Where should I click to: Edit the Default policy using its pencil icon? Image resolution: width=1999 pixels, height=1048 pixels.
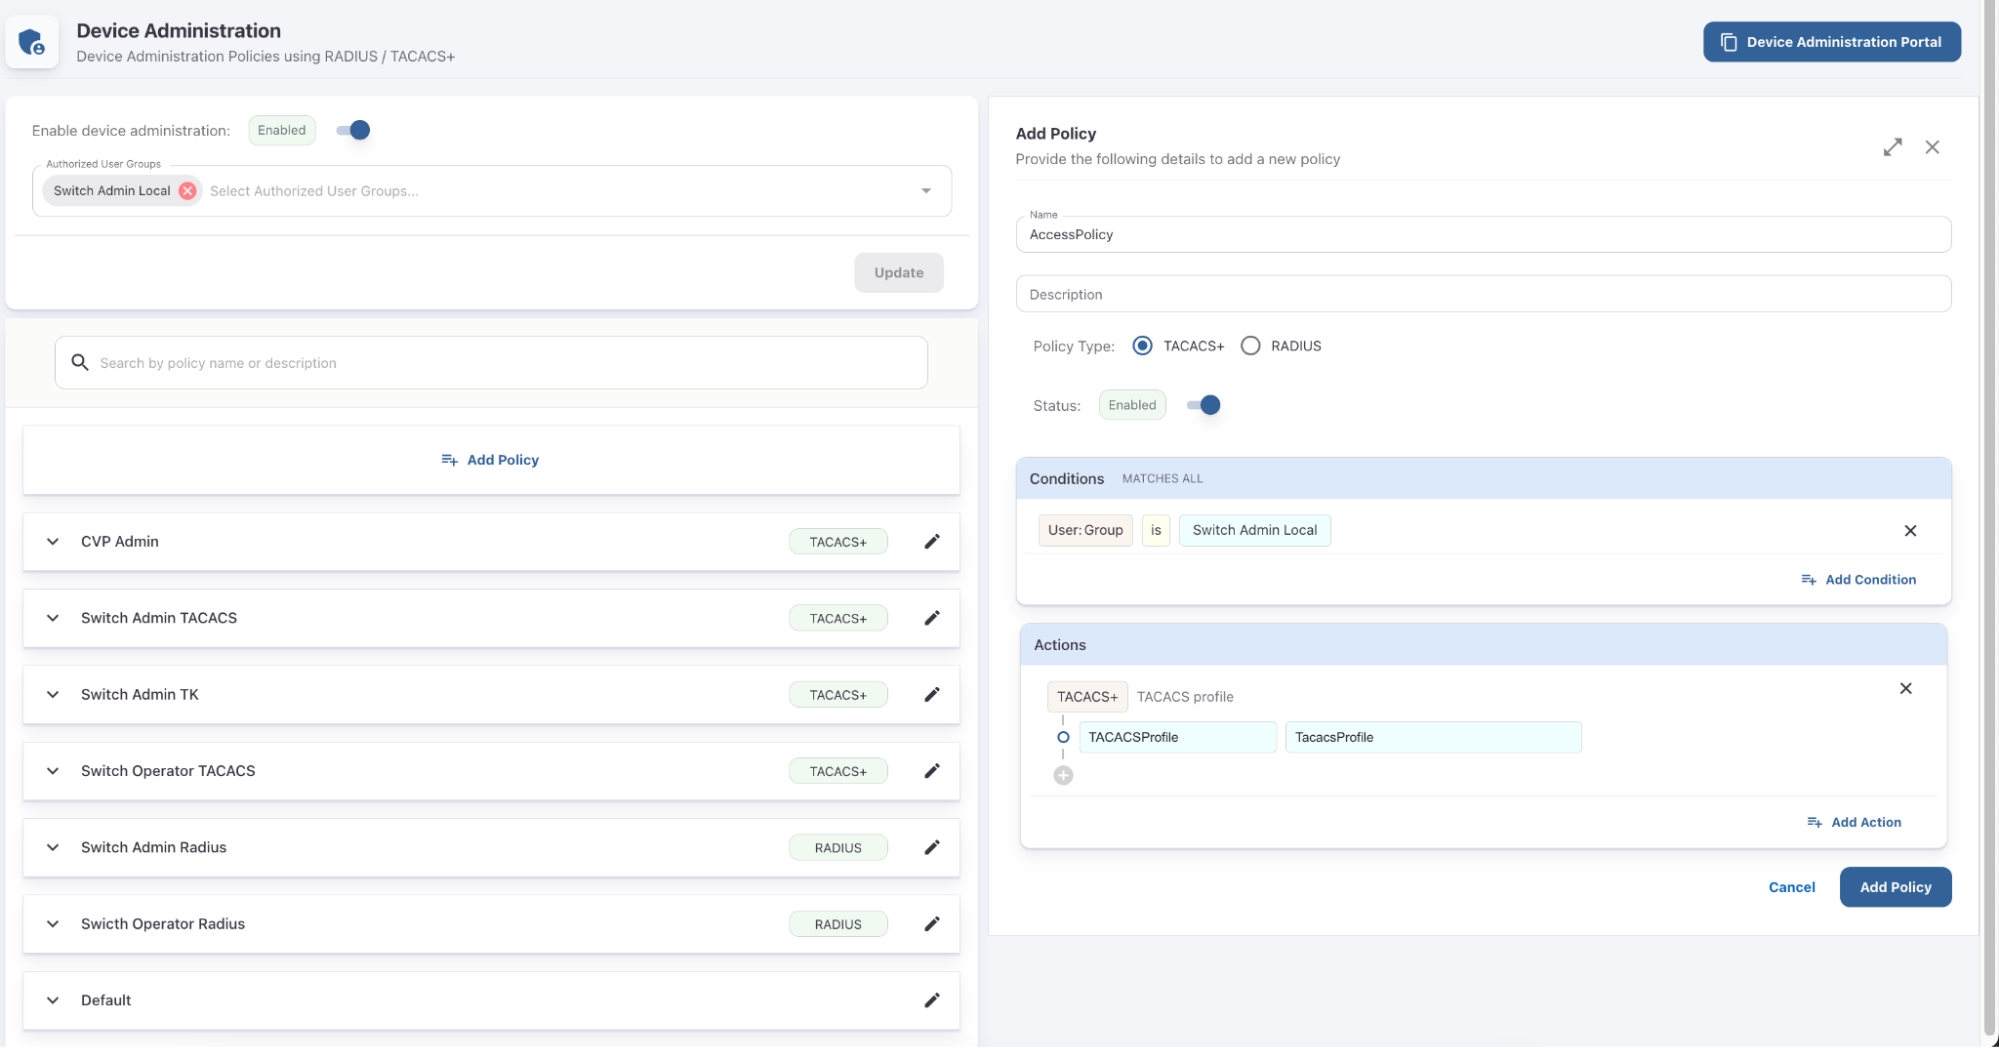pyautogui.click(x=931, y=1000)
